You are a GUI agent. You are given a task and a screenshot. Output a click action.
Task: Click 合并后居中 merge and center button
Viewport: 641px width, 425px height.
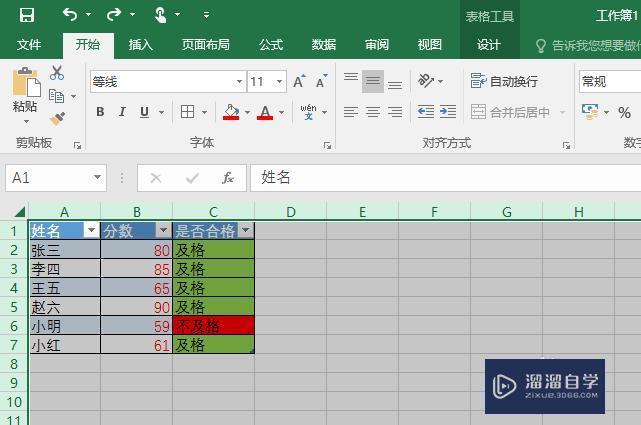[x=510, y=112]
